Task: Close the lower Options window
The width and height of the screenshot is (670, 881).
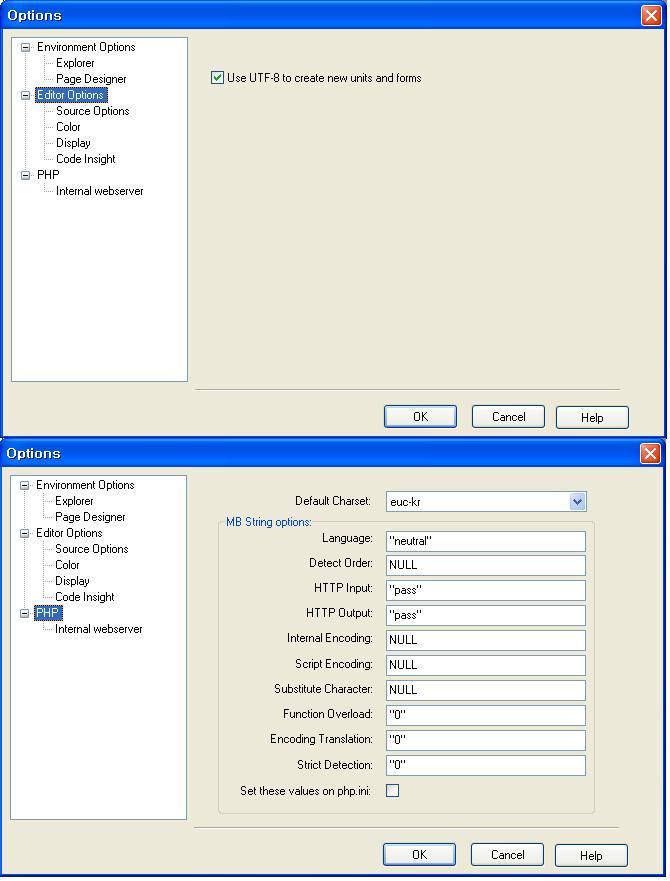Action: click(650, 453)
